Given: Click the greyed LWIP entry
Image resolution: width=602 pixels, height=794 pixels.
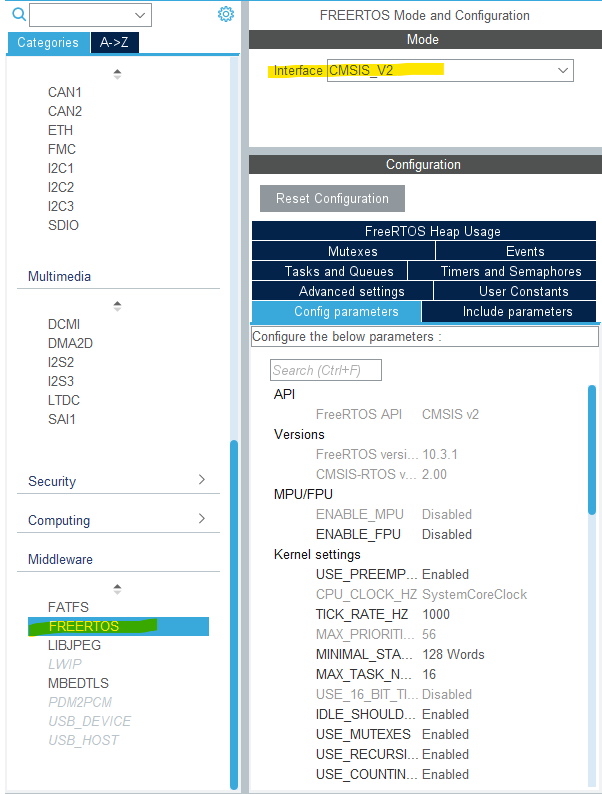Looking at the screenshot, I should pos(65,664).
